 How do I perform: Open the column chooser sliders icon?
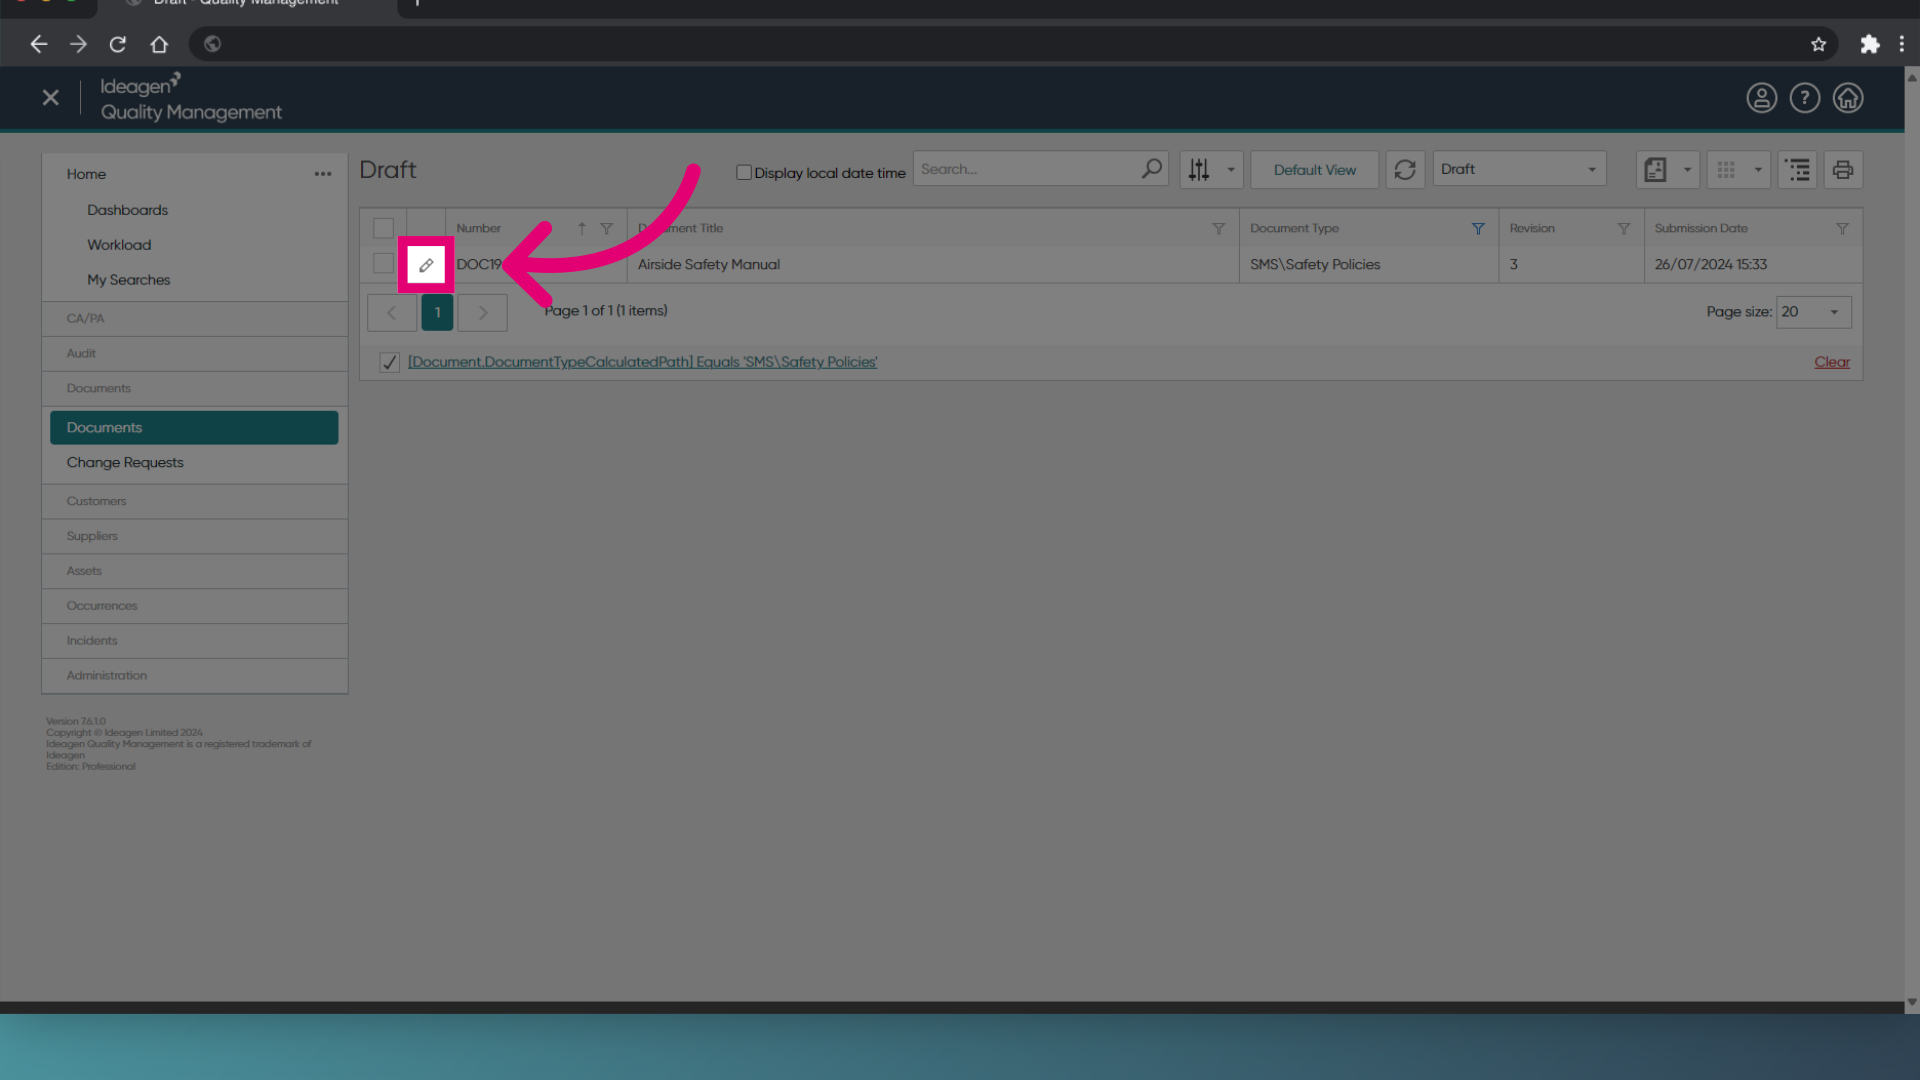pyautogui.click(x=1198, y=170)
